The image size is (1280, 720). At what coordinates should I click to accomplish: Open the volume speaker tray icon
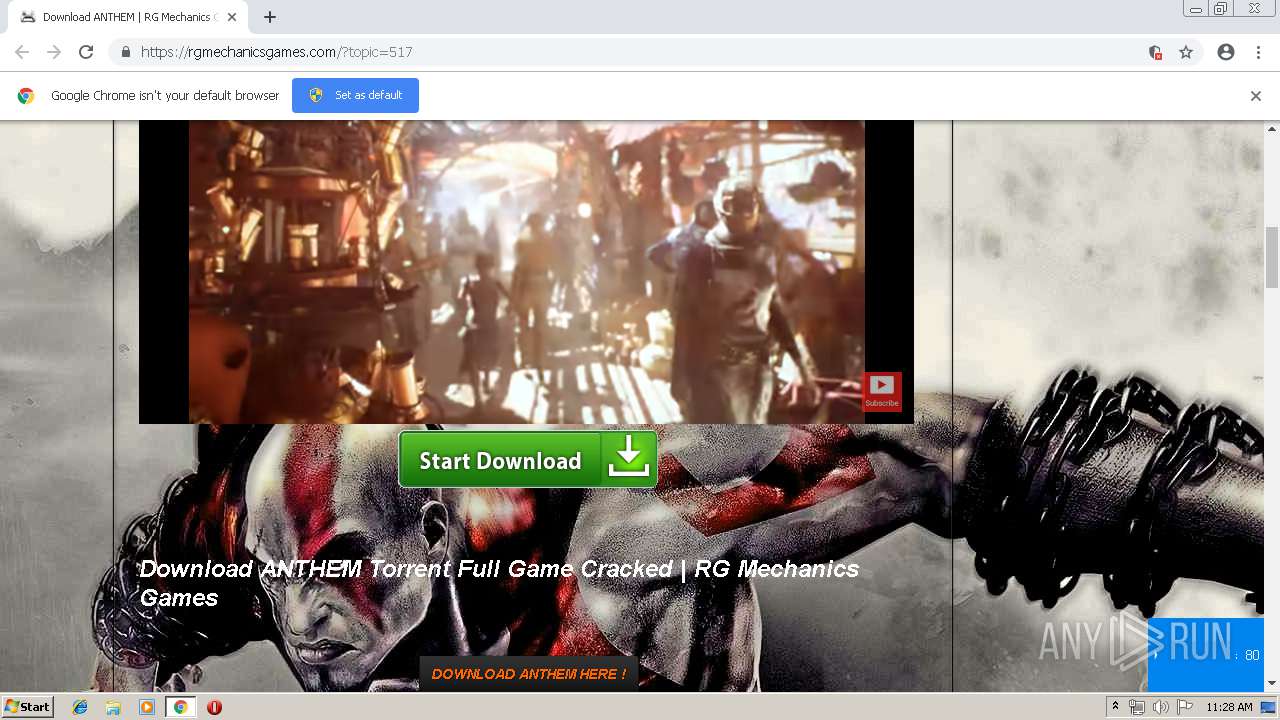tap(1161, 707)
